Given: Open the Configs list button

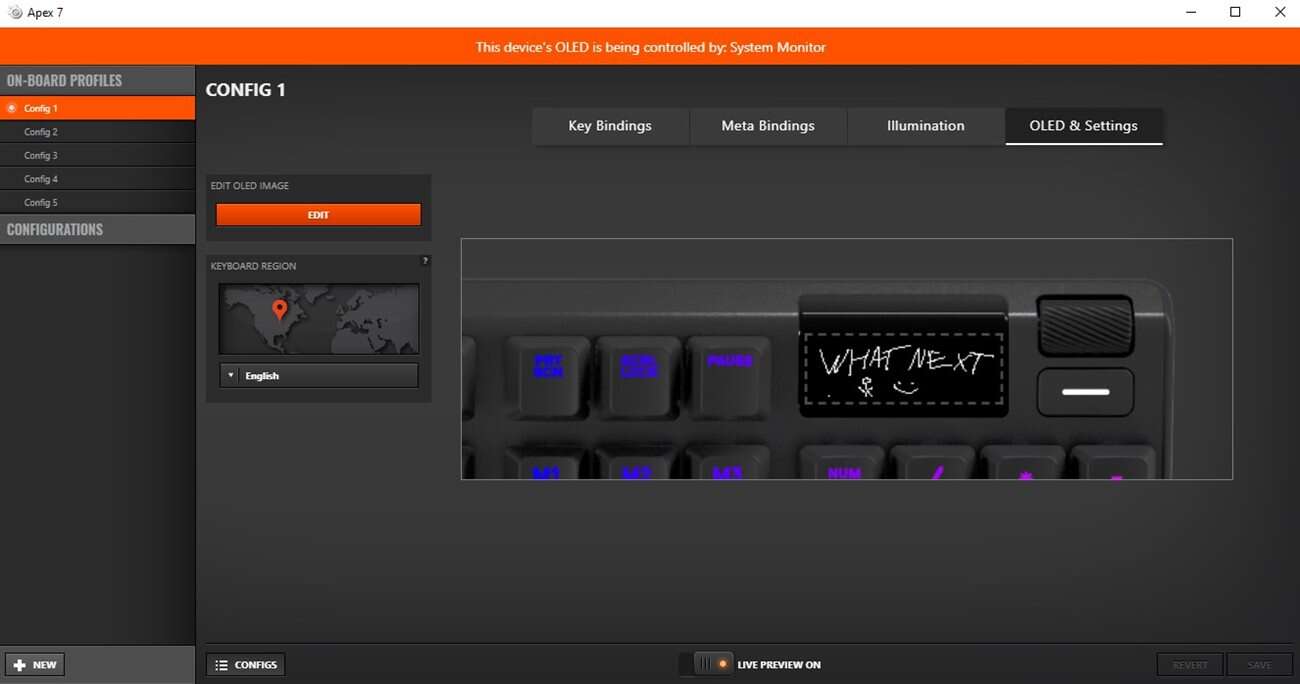Looking at the screenshot, I should [246, 665].
